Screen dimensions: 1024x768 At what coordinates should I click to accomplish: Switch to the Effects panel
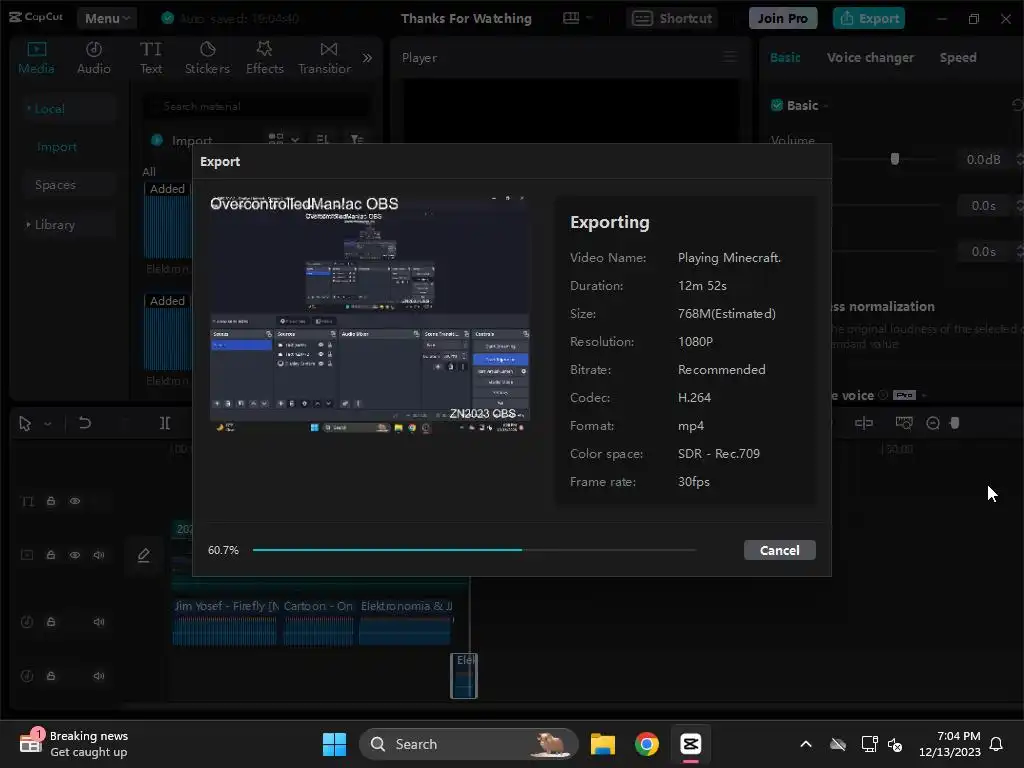pyautogui.click(x=264, y=57)
